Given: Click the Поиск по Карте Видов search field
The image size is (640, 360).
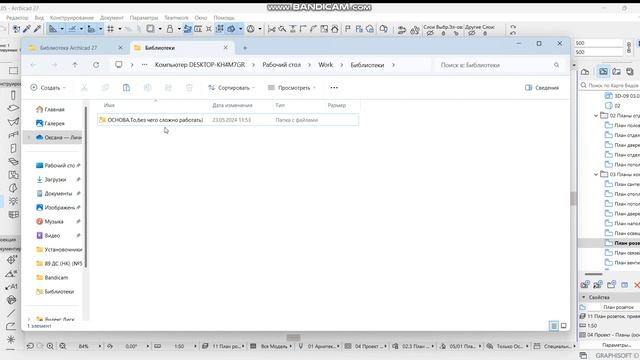Looking at the screenshot, I should coord(610,85).
